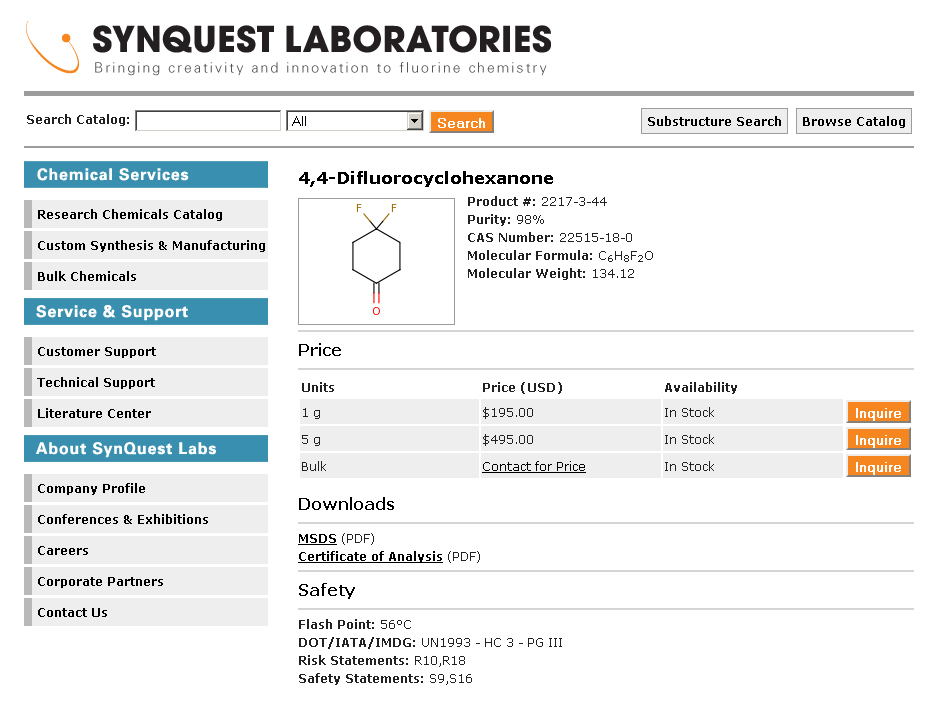Click the 4,4-Difluorocyclohexanone structure image
The width and height of the screenshot is (941, 708).
click(x=375, y=261)
